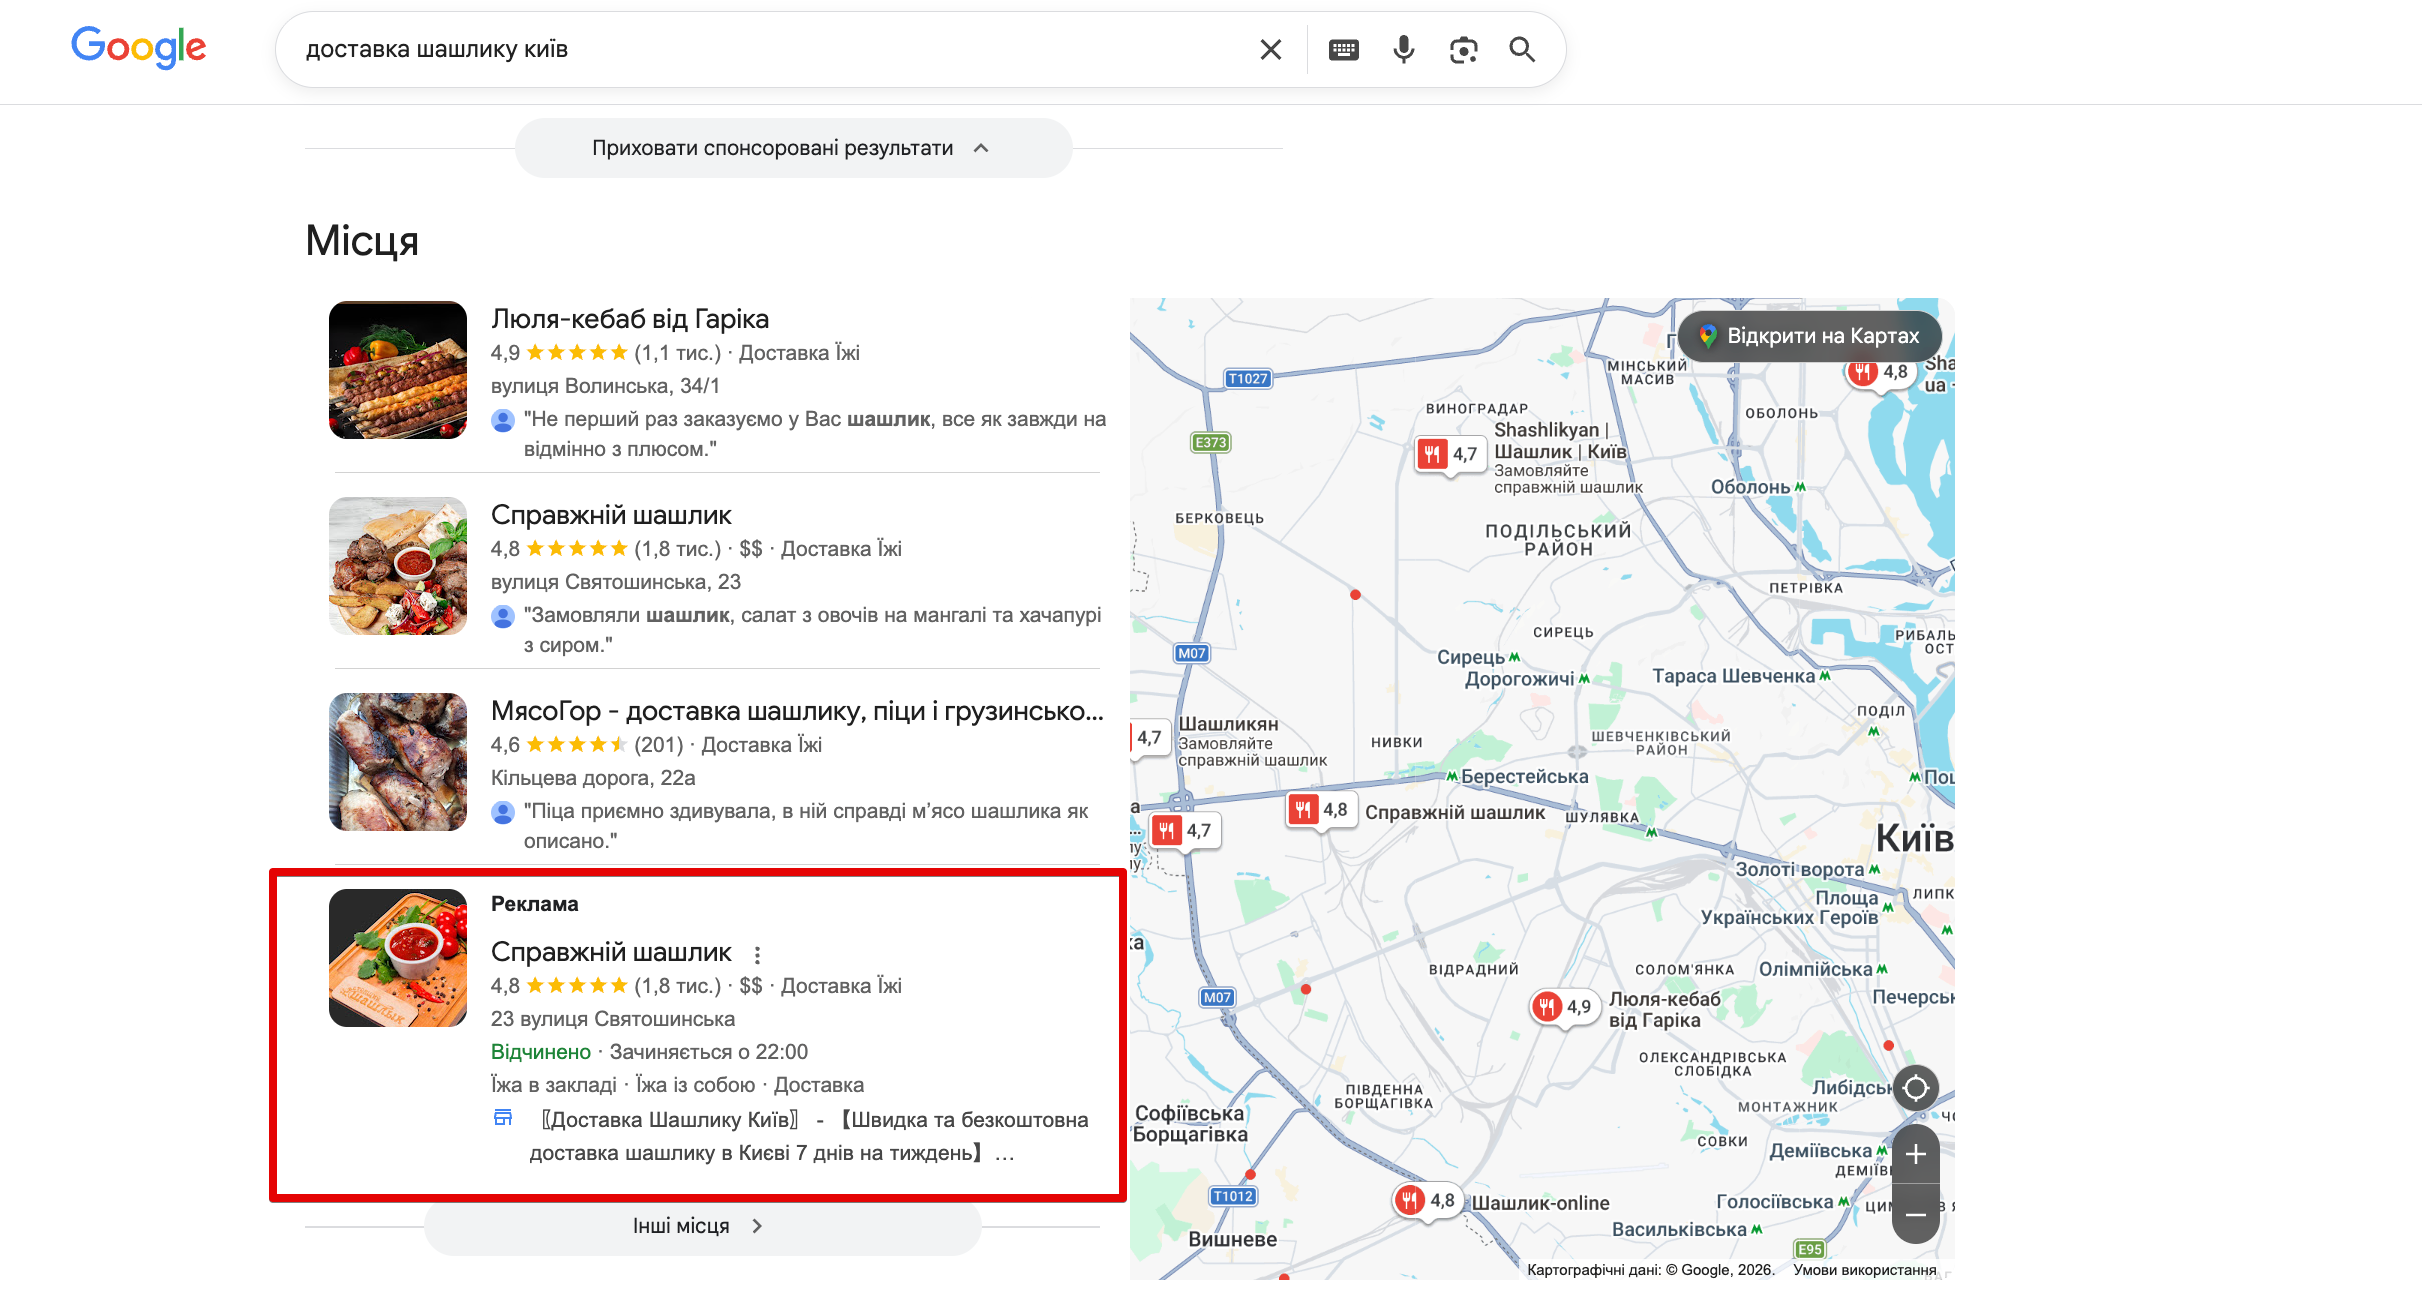The width and height of the screenshot is (2422, 1316).
Task: Open the on-screen keyboard input tool
Action: pos(1343,49)
